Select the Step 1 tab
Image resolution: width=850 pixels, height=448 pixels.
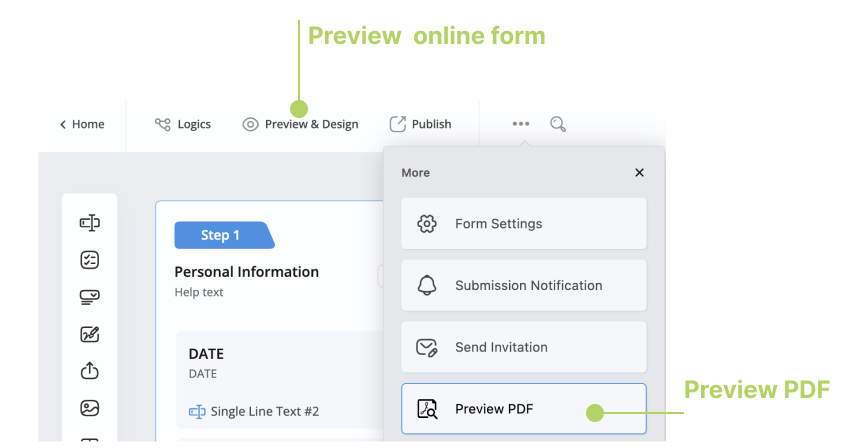pyautogui.click(x=221, y=235)
